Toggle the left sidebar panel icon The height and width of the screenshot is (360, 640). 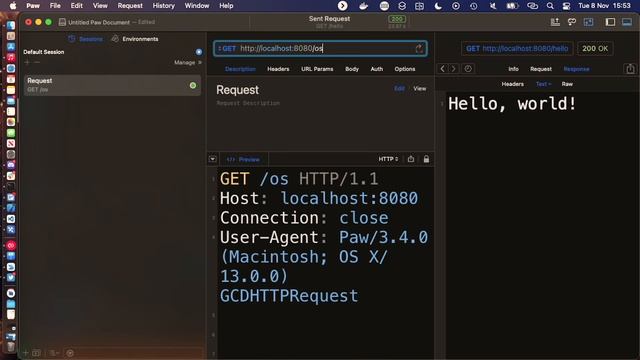click(x=610, y=22)
